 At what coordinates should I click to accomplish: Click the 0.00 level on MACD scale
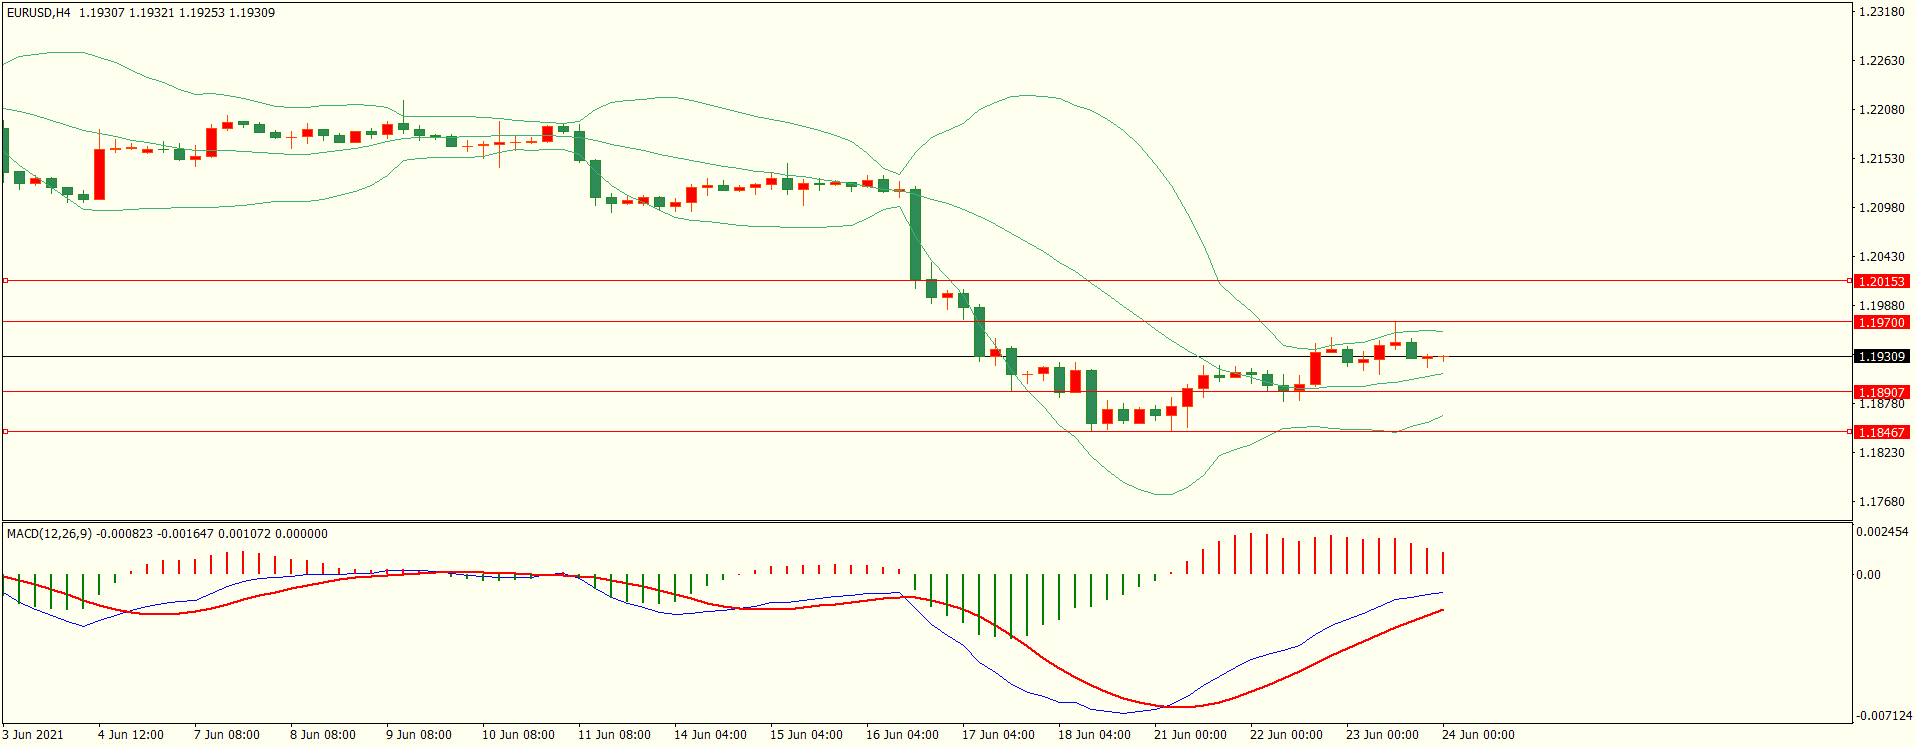[x=1868, y=575]
